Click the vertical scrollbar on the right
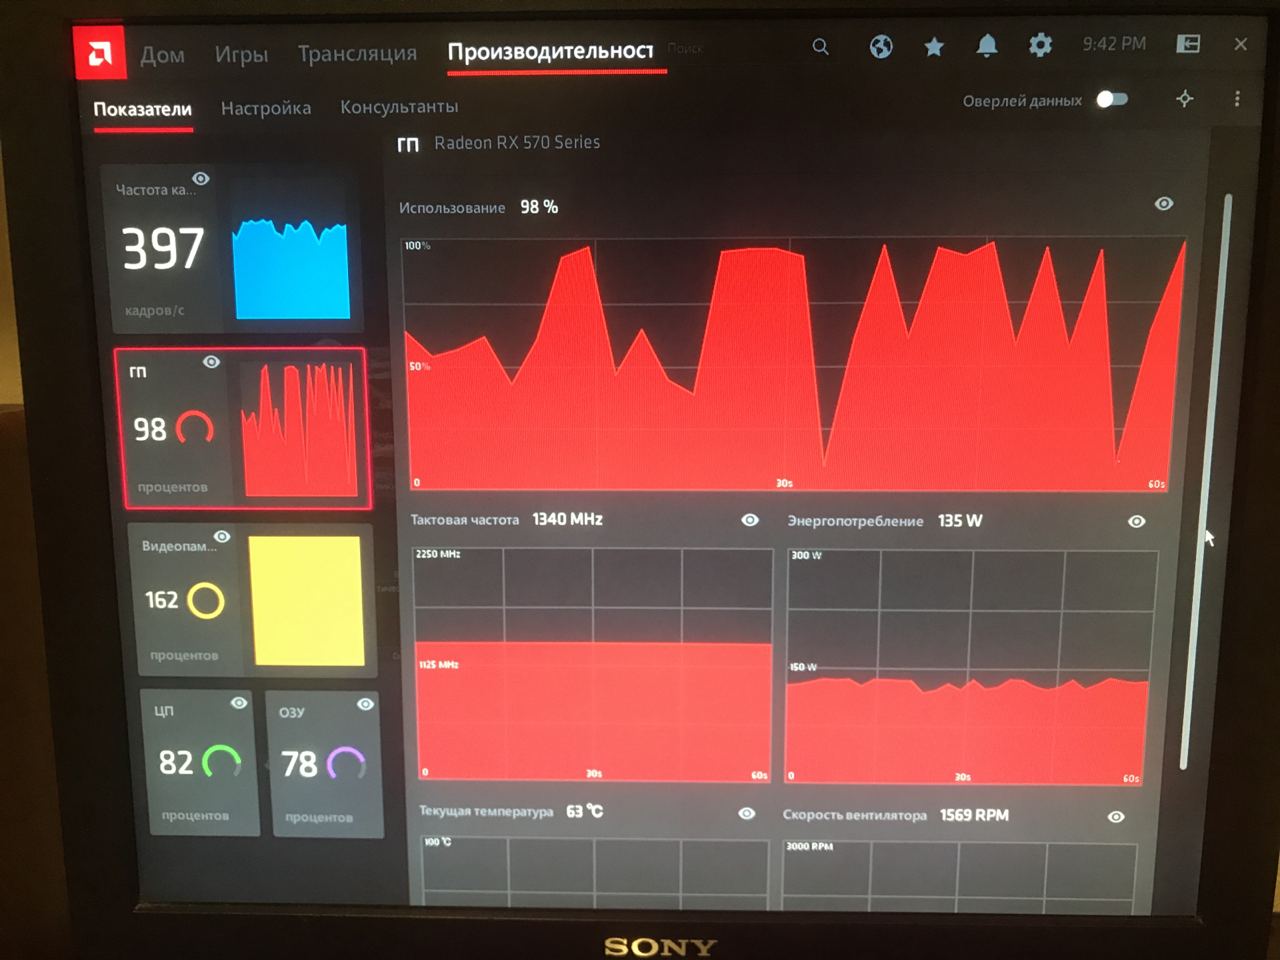This screenshot has width=1280, height=960. click(x=1206, y=480)
